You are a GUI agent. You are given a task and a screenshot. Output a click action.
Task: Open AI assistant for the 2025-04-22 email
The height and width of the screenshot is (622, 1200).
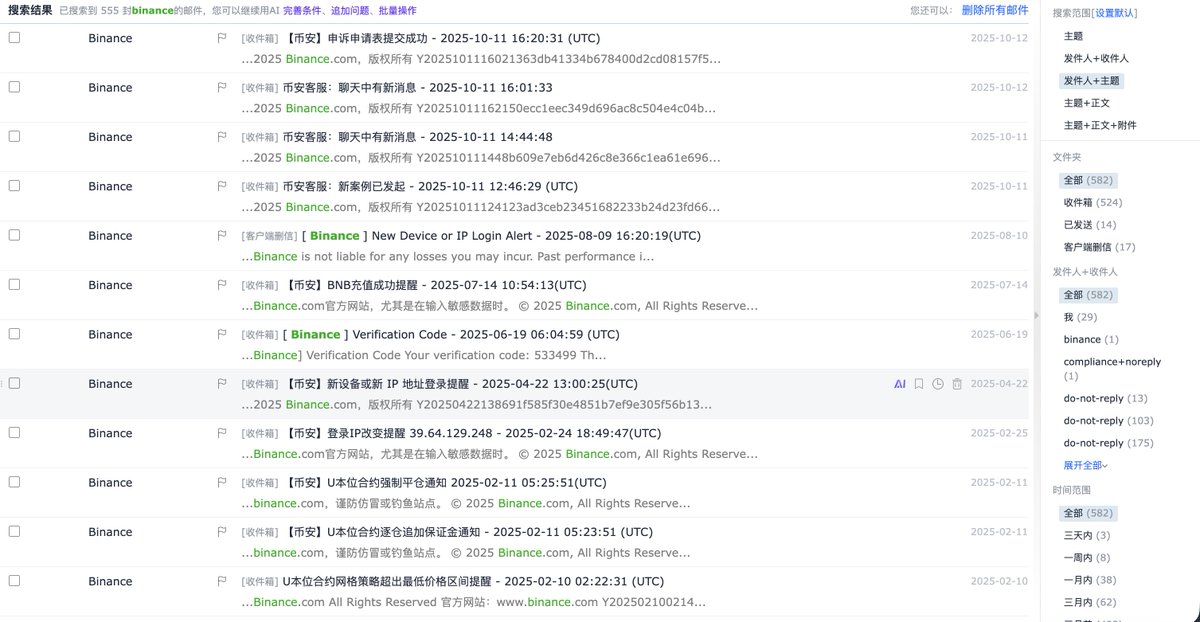[x=900, y=384]
